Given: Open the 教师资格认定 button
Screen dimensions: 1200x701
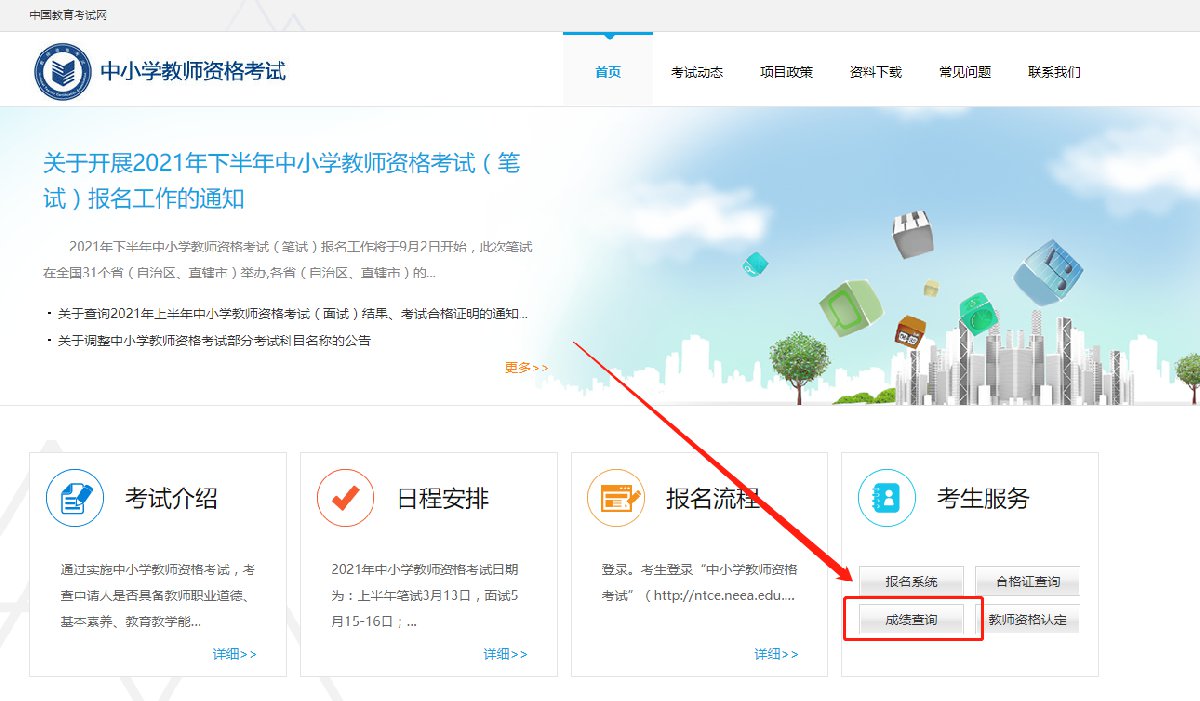Looking at the screenshot, I should pyautogui.click(x=1027, y=620).
